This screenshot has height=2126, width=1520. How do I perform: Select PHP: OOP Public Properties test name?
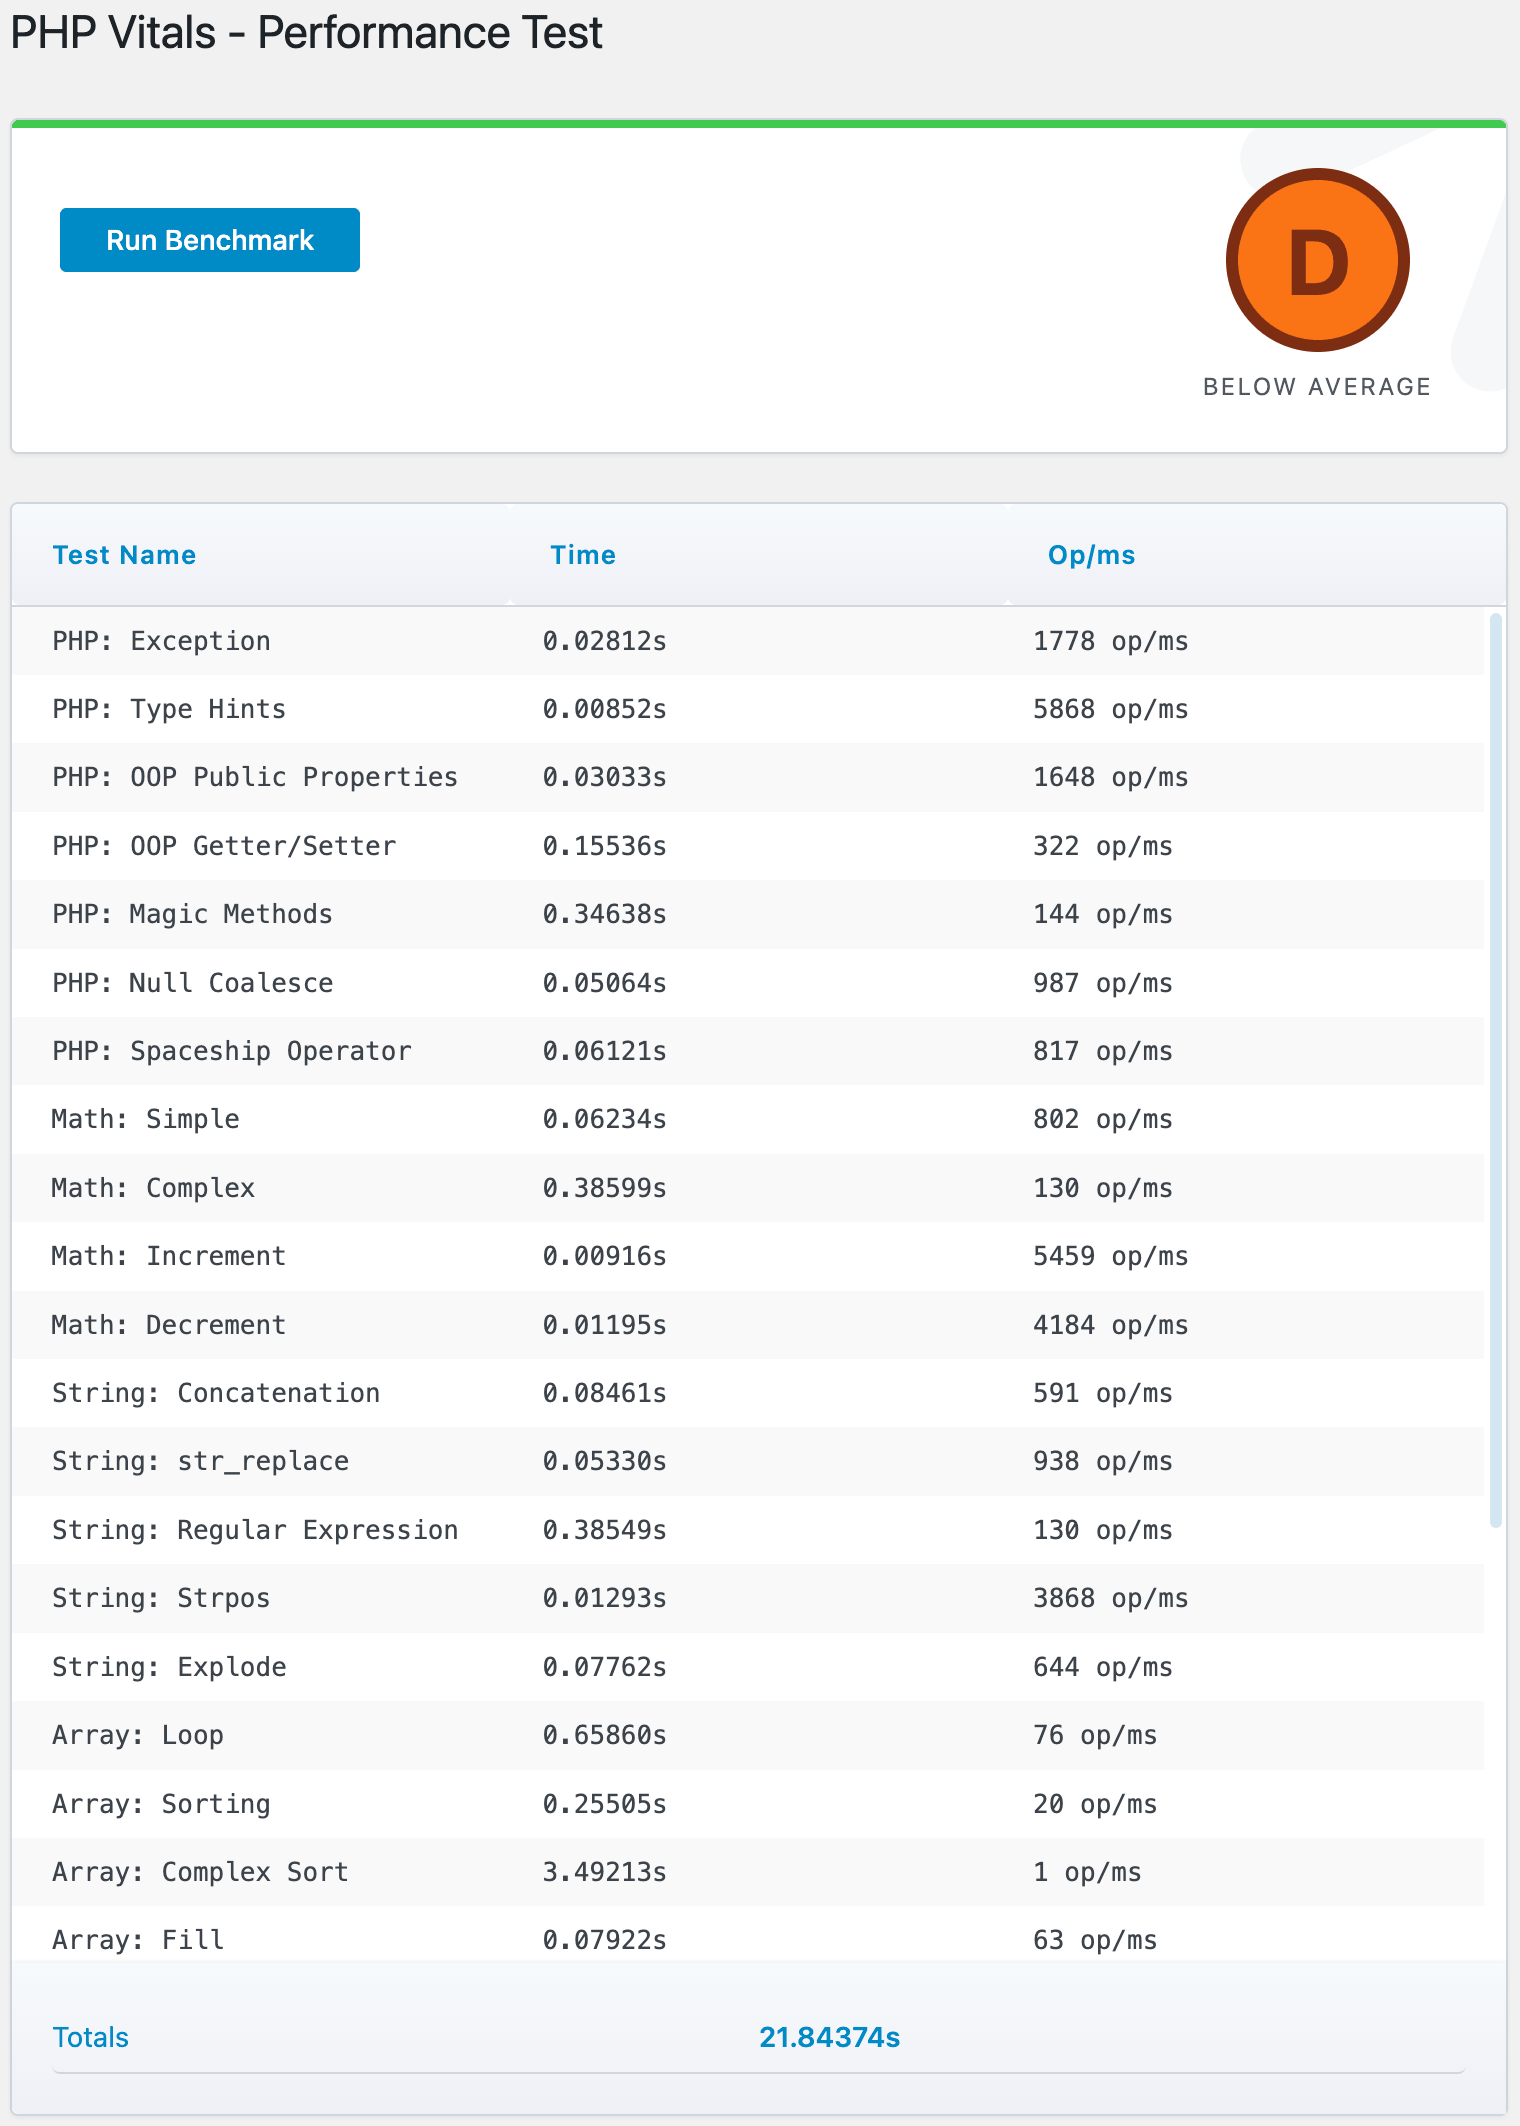255,777
